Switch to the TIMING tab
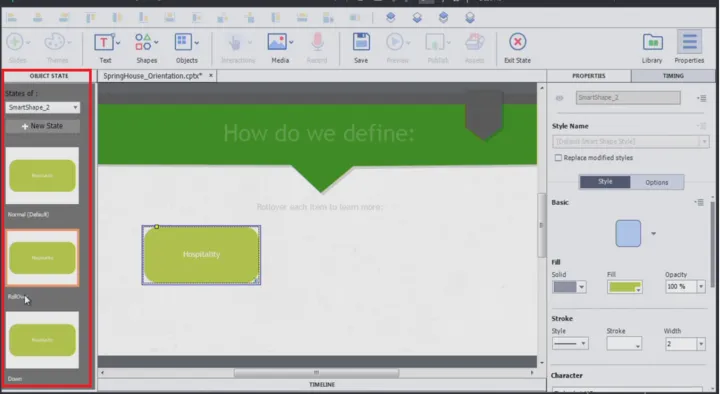Image resolution: width=720 pixels, height=394 pixels. pos(673,76)
